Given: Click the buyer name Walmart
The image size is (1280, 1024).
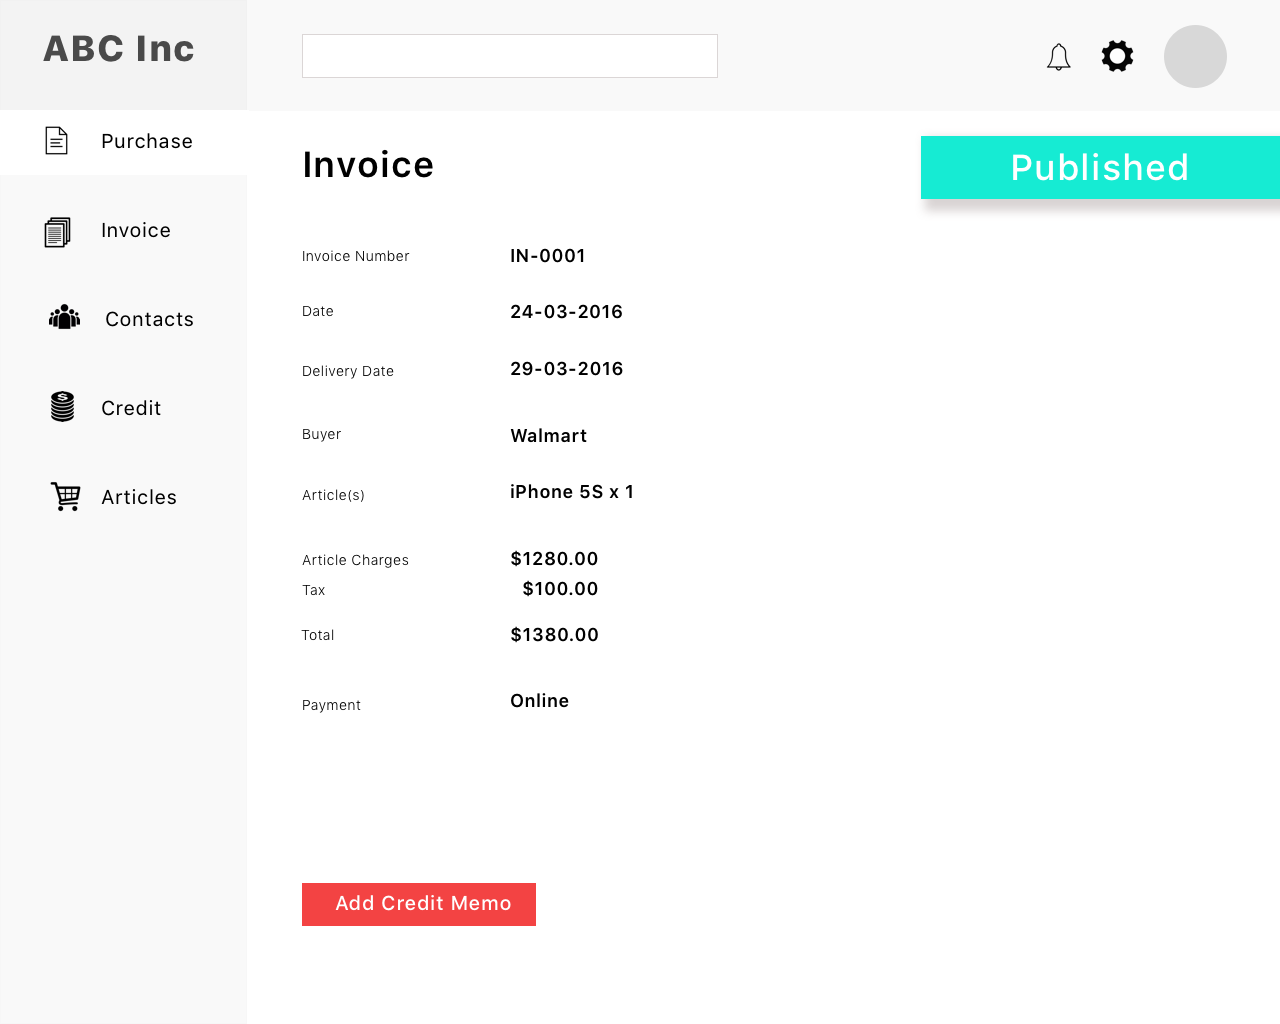Looking at the screenshot, I should pyautogui.click(x=549, y=436).
